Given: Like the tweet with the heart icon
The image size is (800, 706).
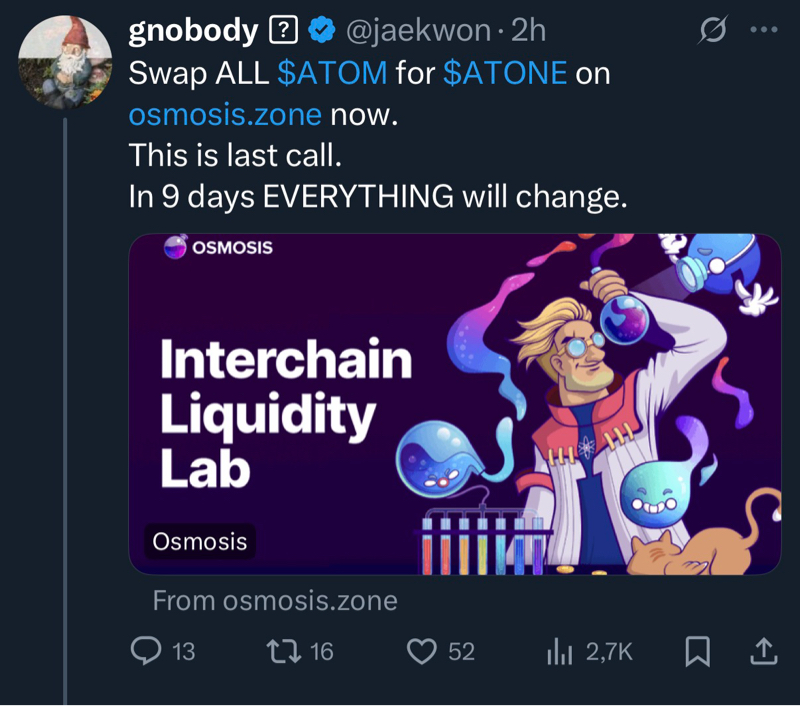Looking at the screenshot, I should tap(425, 652).
